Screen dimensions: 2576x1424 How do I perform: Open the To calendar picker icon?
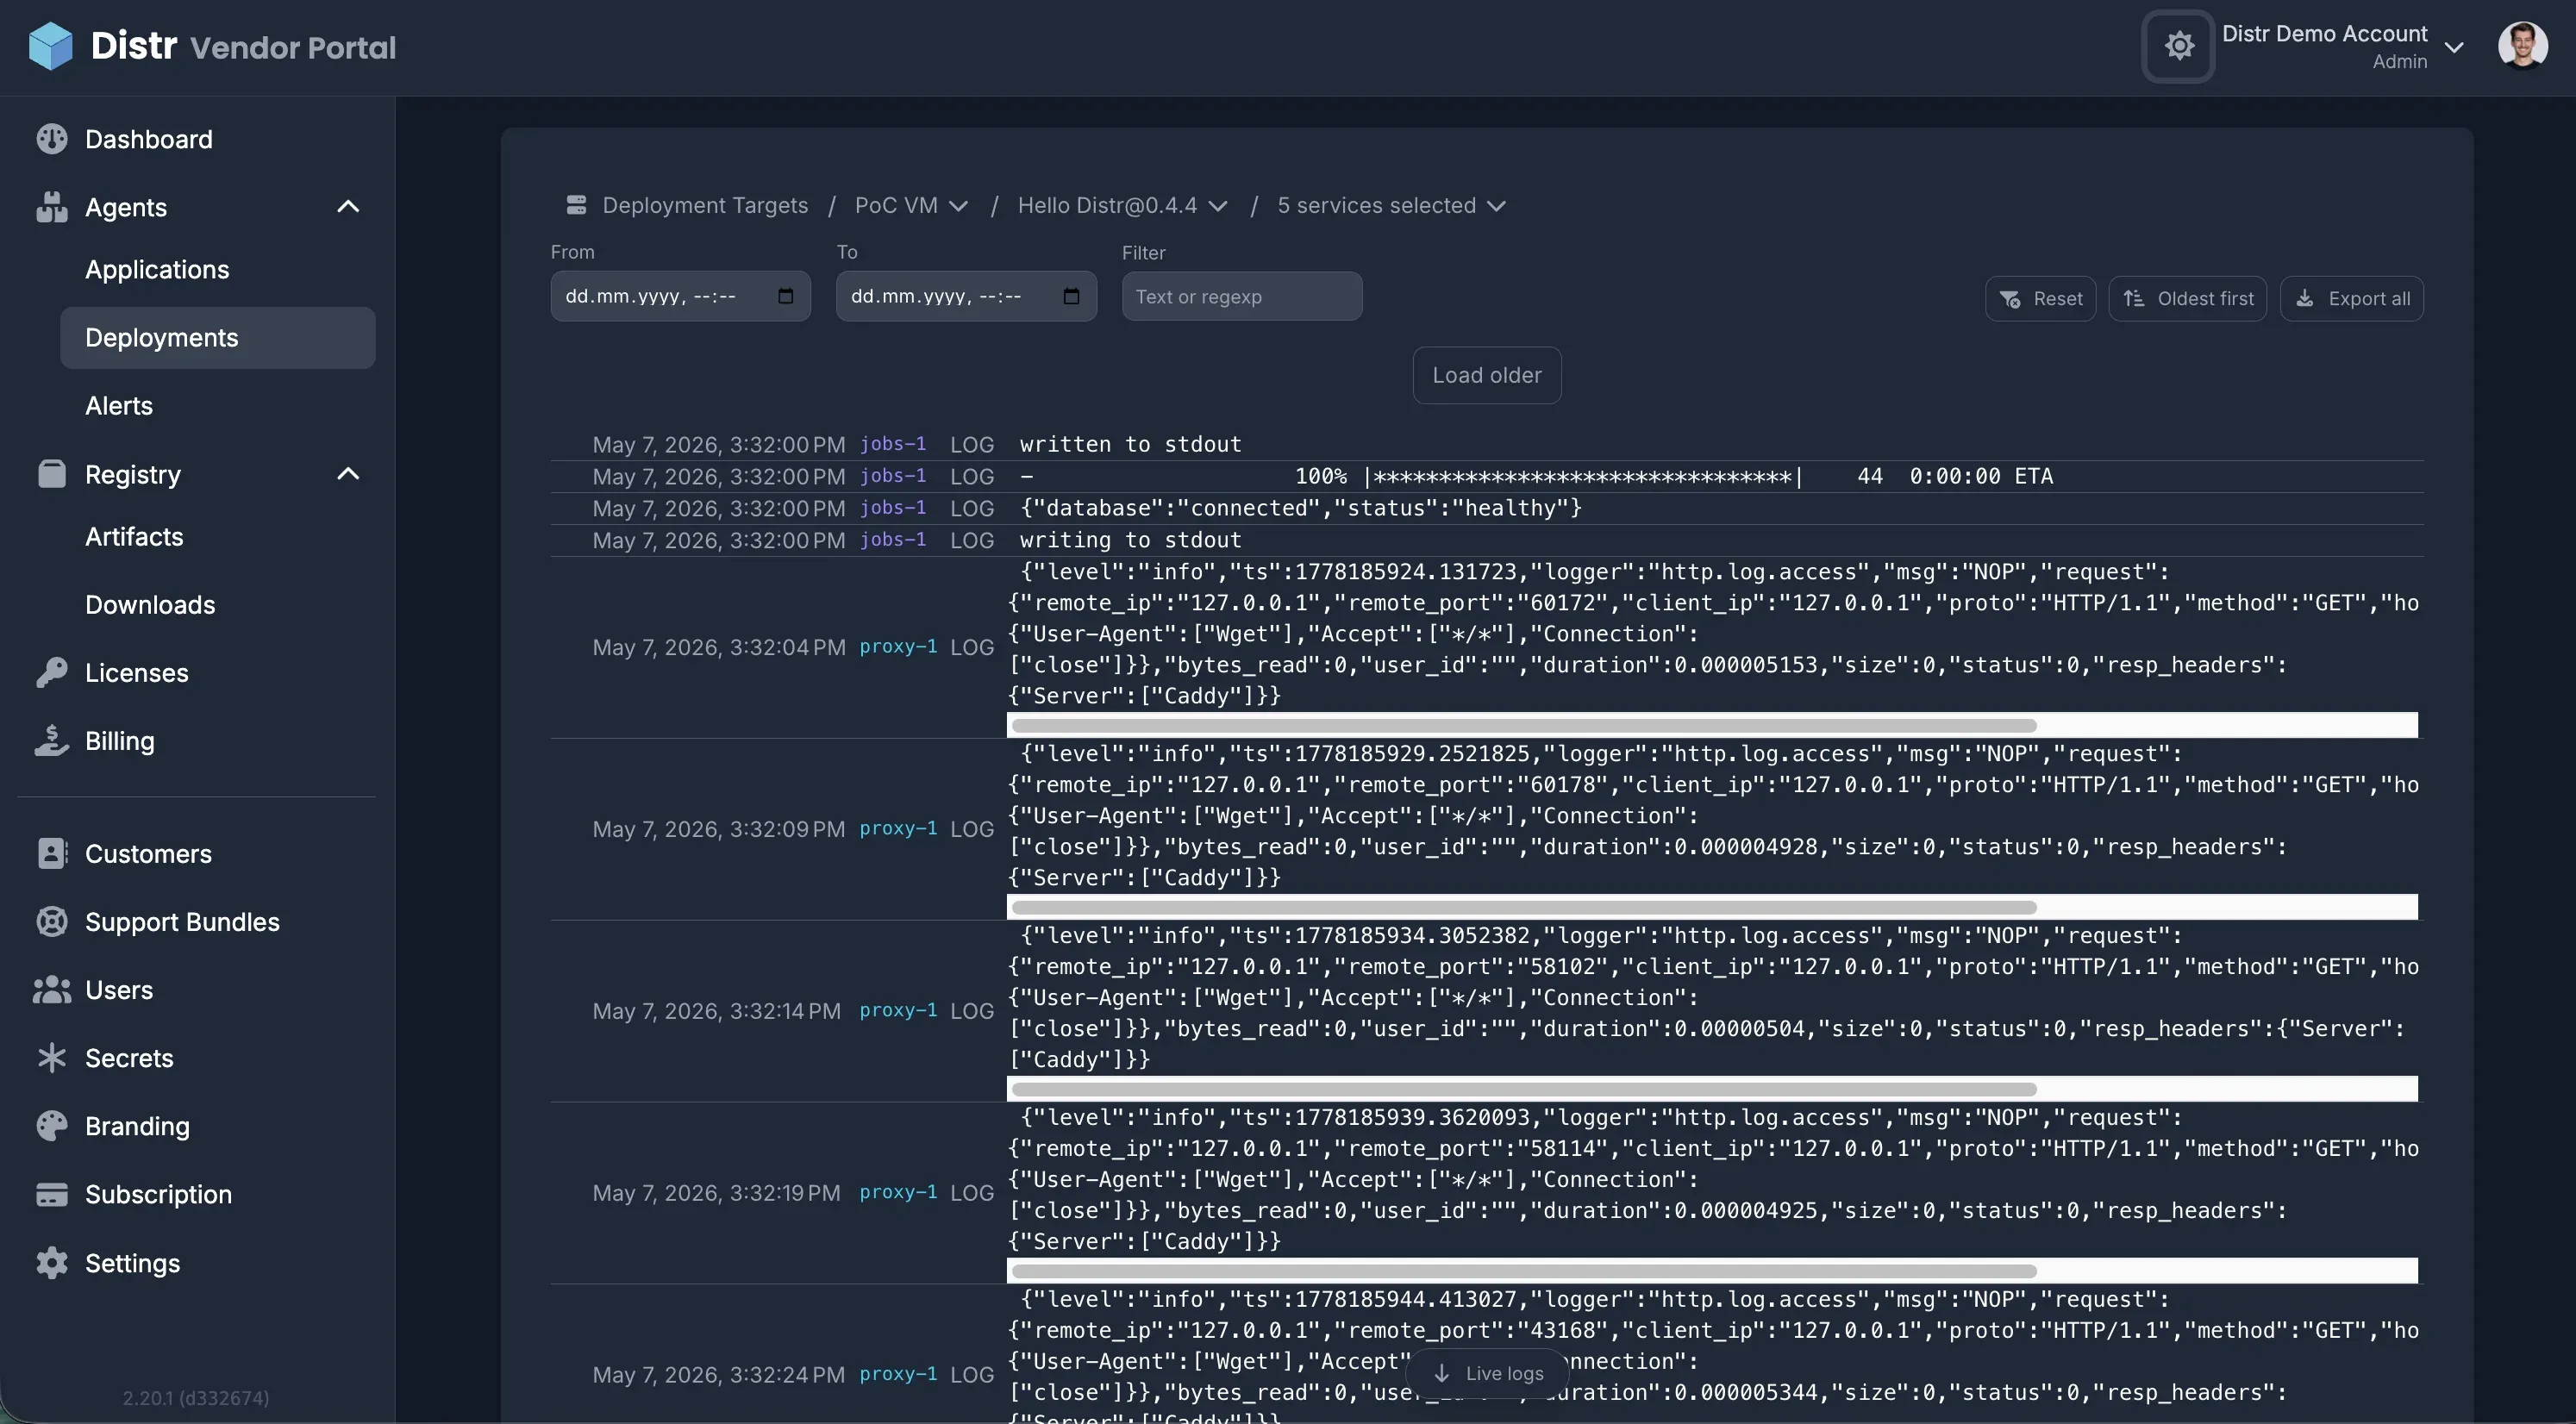click(x=1071, y=296)
